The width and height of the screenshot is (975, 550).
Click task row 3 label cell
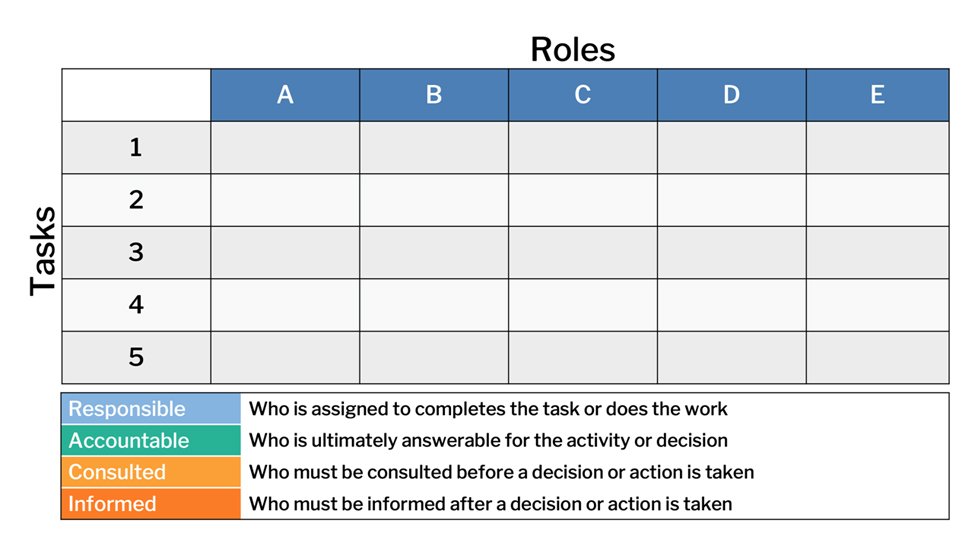[x=136, y=252]
